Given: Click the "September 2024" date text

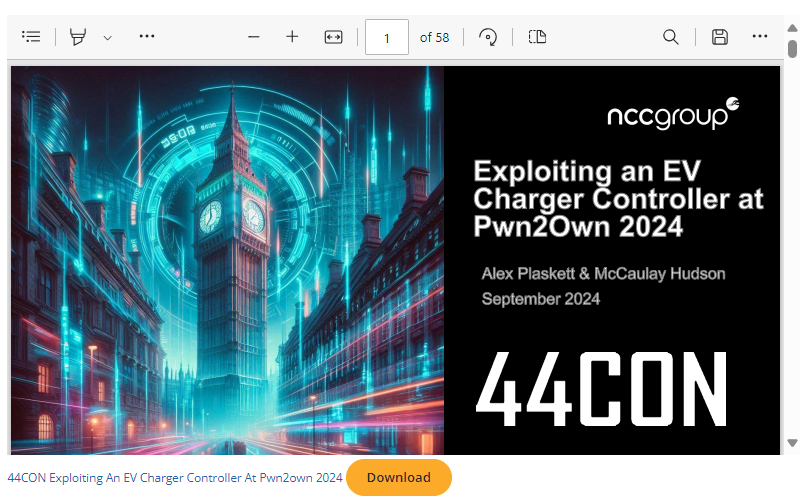Looking at the screenshot, I should pos(540,299).
